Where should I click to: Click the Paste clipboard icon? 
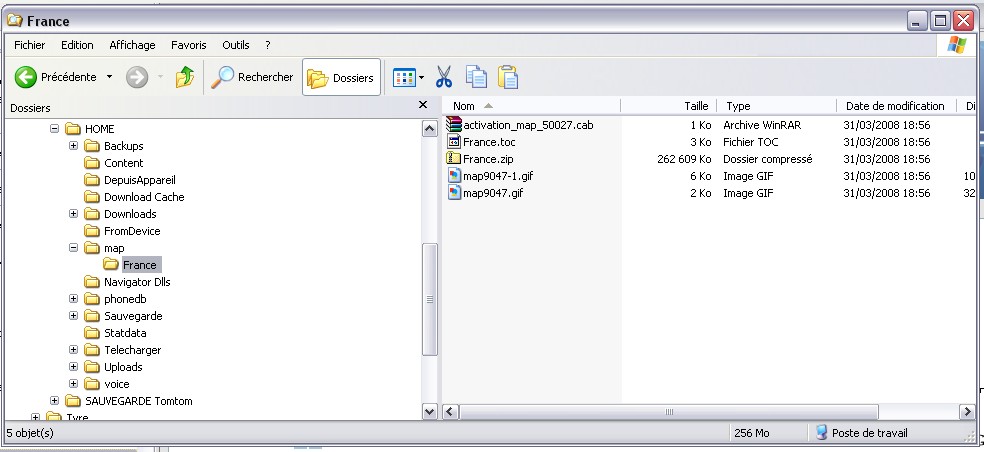pyautogui.click(x=508, y=77)
